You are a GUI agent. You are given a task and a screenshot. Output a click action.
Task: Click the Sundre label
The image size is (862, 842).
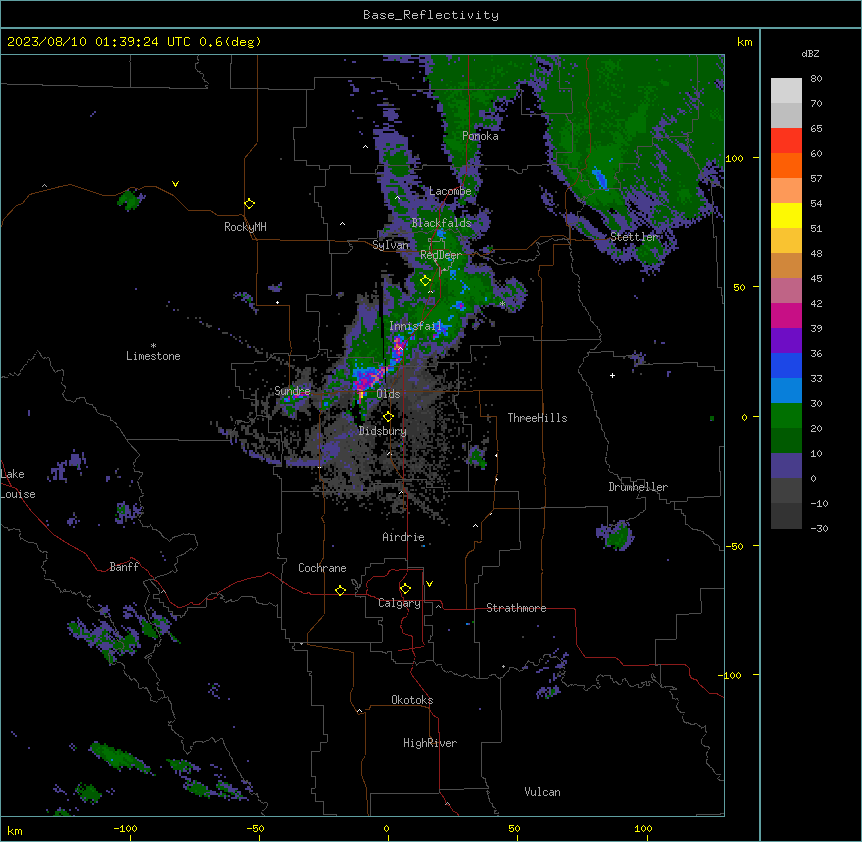click(x=292, y=391)
